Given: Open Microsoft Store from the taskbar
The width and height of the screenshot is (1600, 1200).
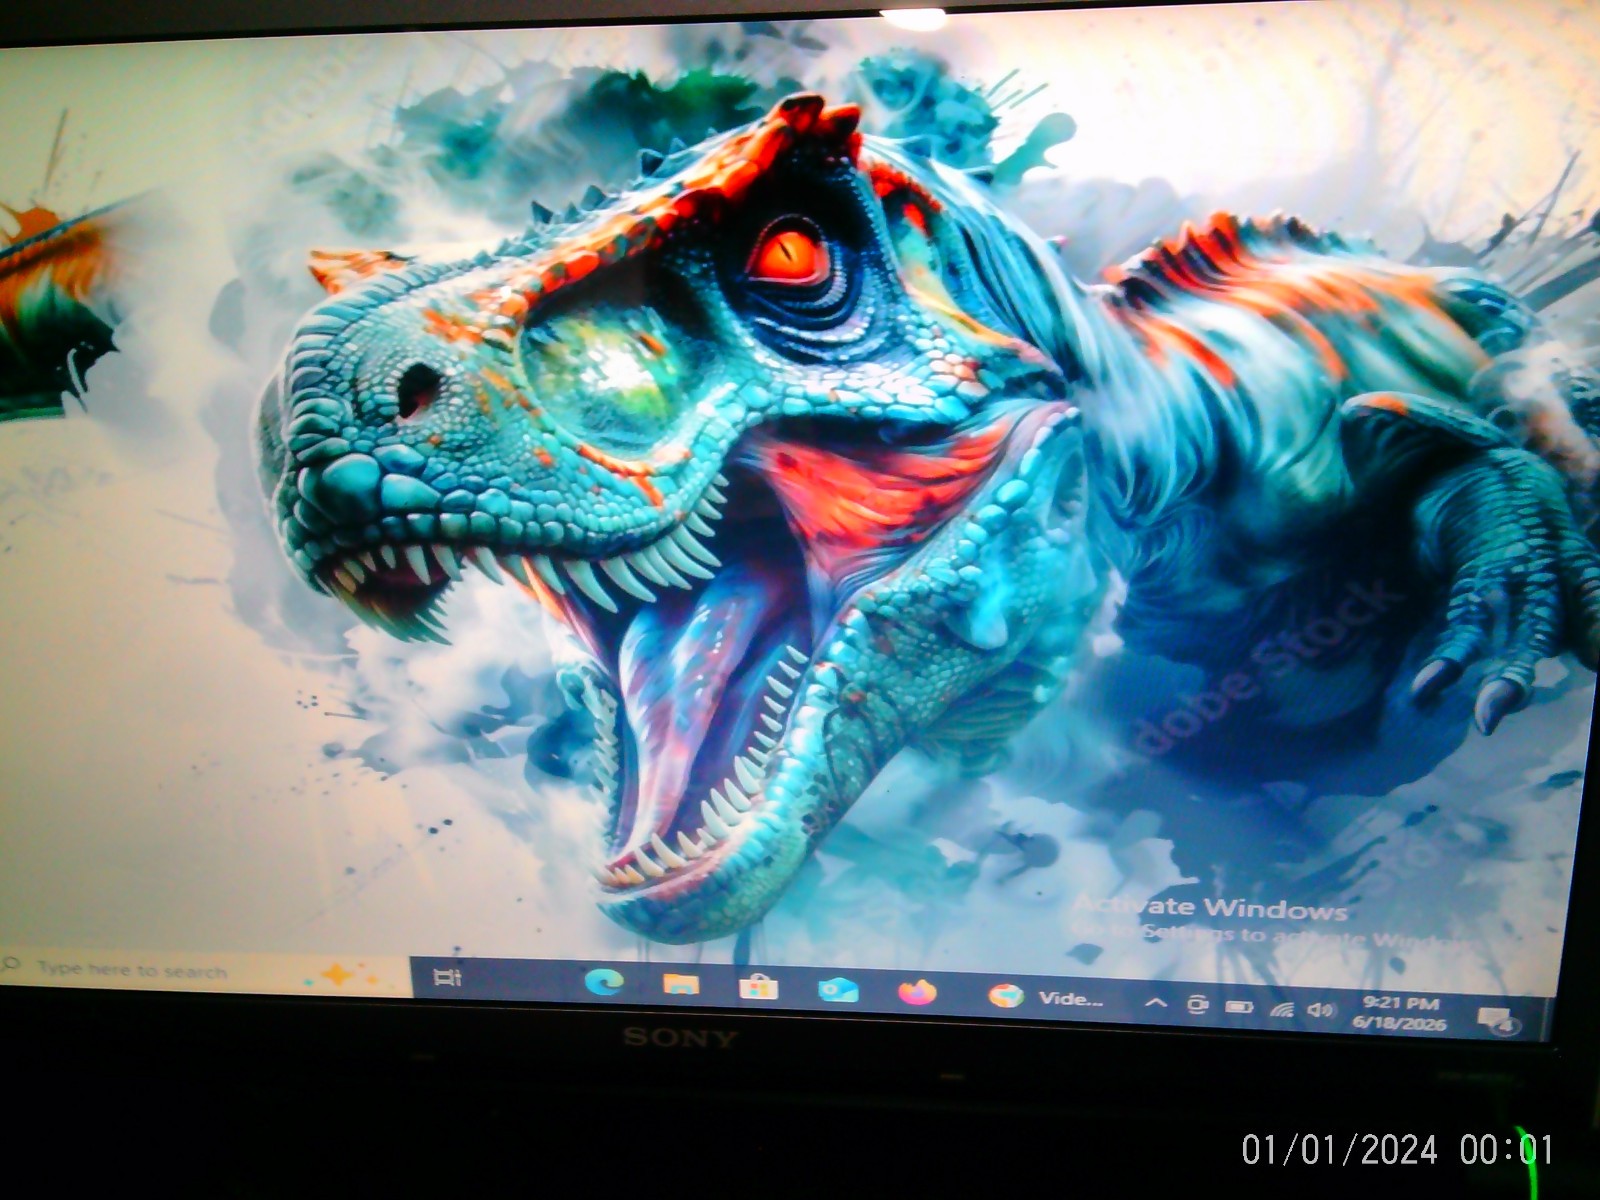Looking at the screenshot, I should [x=759, y=987].
